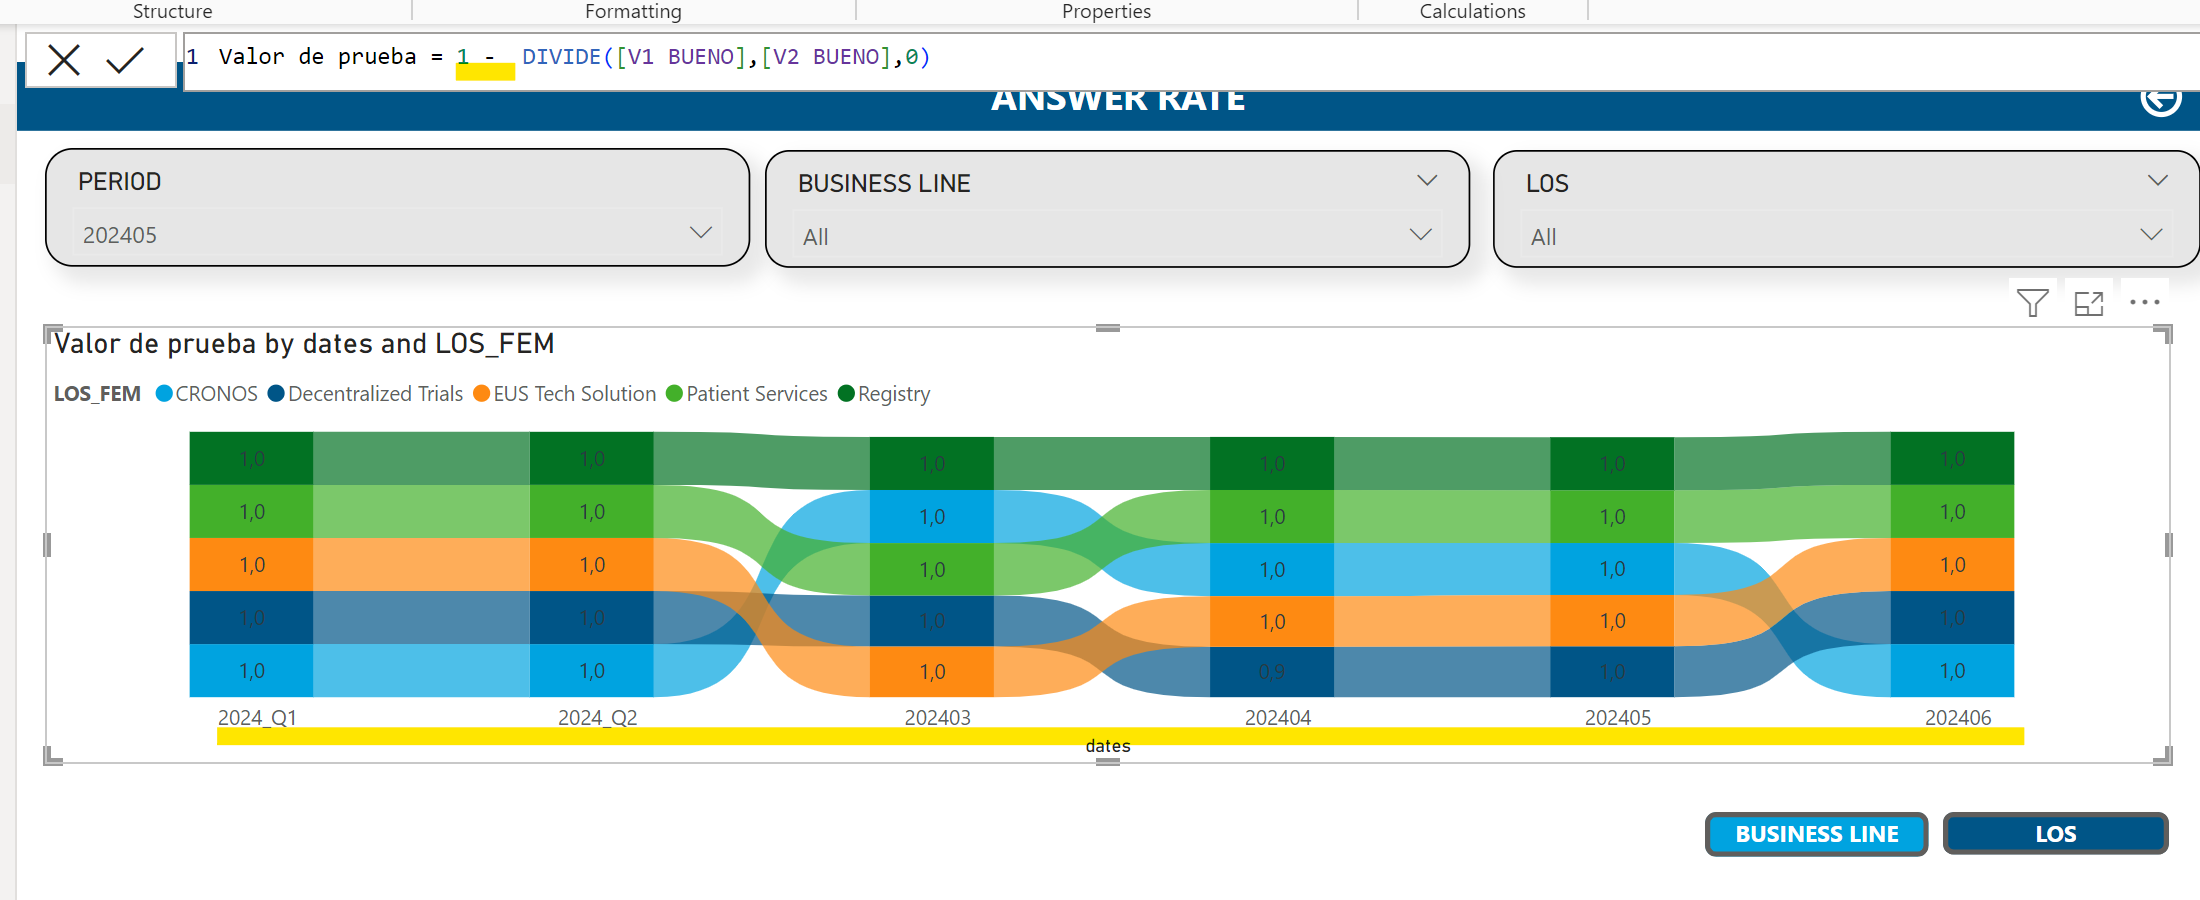This screenshot has width=2200, height=900.
Task: Collapse the BUSINESS LINE slicer header chevron
Action: (x=1427, y=181)
